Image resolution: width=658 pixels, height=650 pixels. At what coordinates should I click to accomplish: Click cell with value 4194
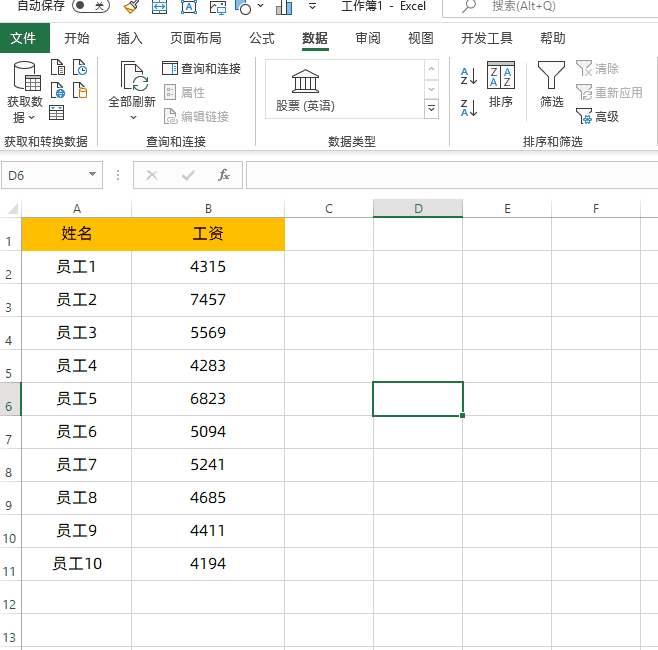[208, 564]
